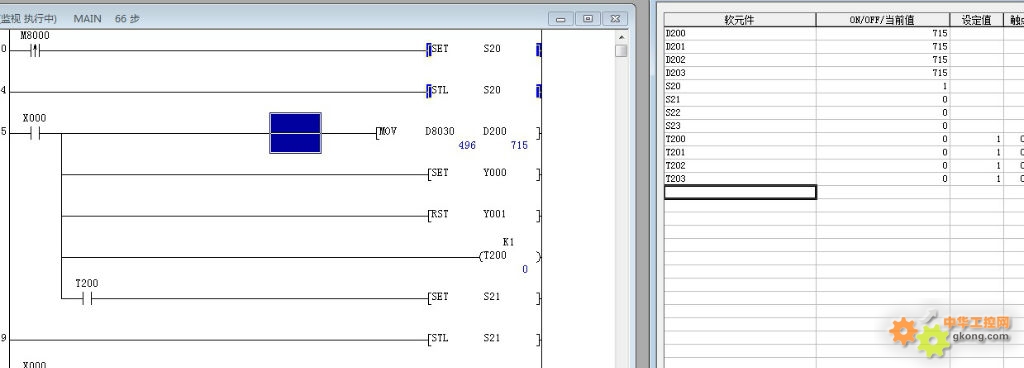Click the STL S20 instruction
The height and width of the screenshot is (368, 1024).
pos(483,91)
